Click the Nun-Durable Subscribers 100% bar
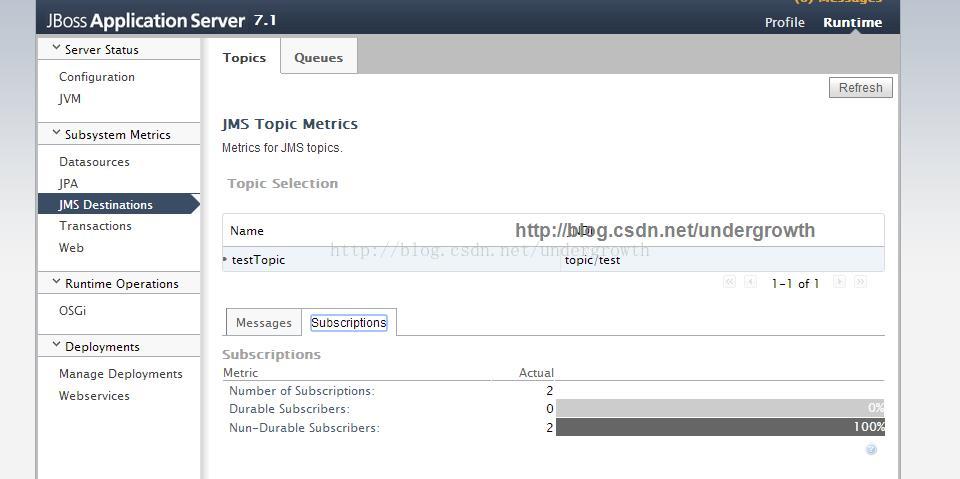Screen dimensions: 960x479 click(720, 427)
